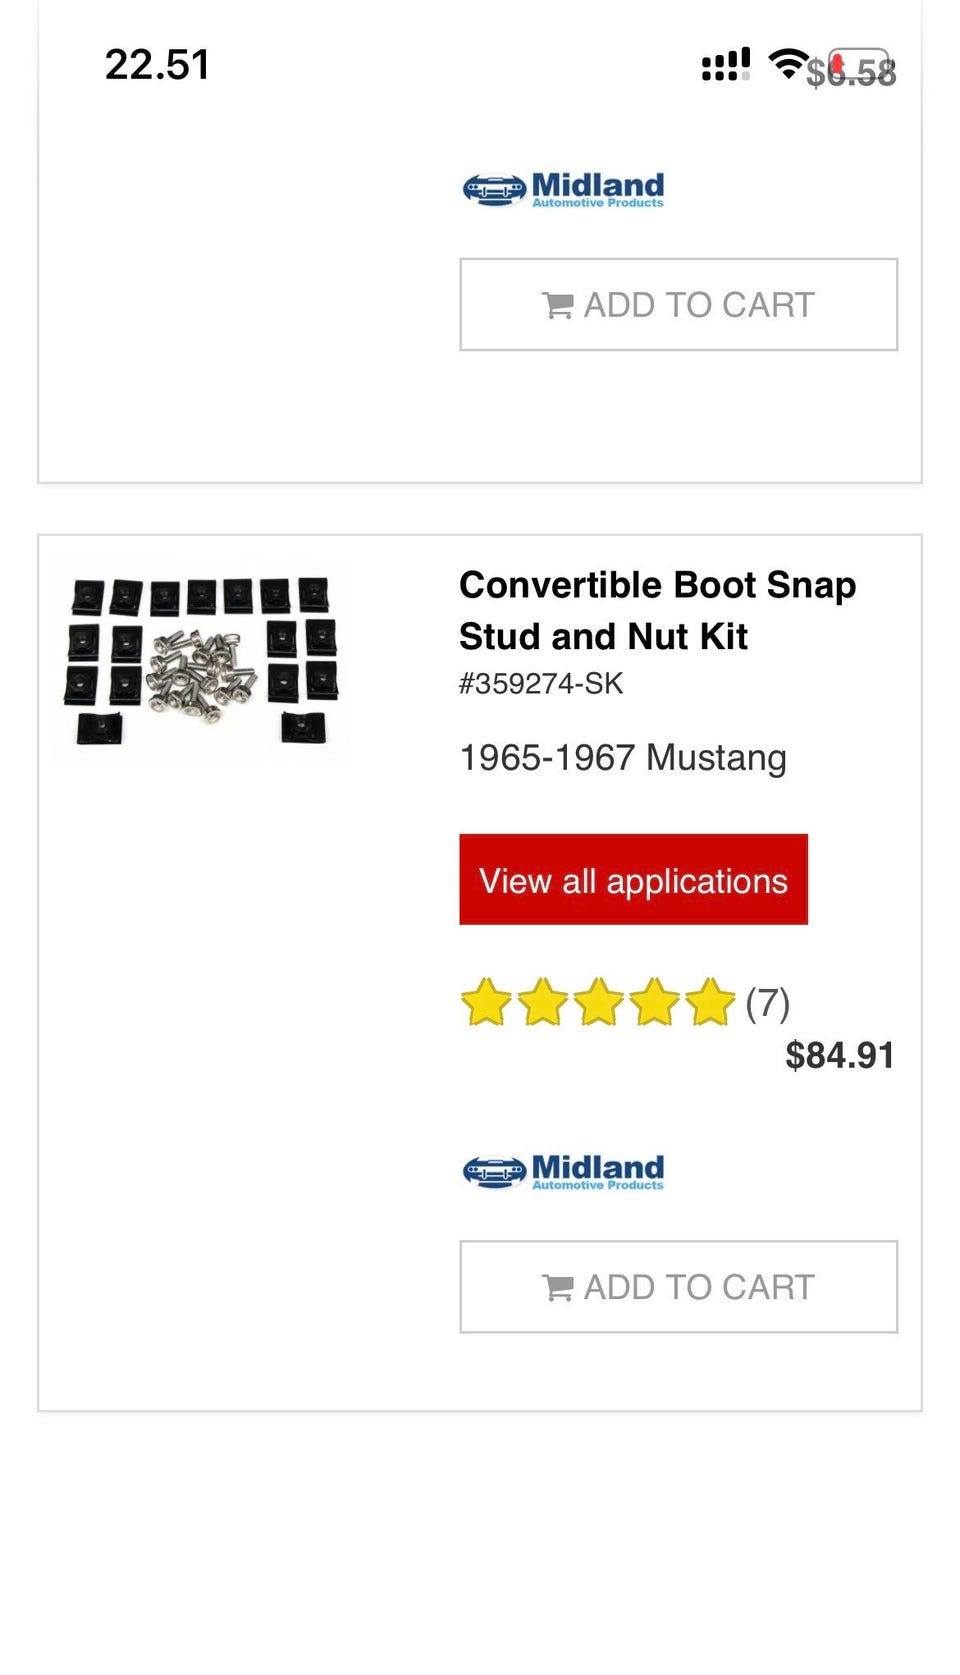This screenshot has width=960, height=1675.
Task: Open the Convertible Boot Snap Stud and Nut Kit title
Action: tap(657, 610)
